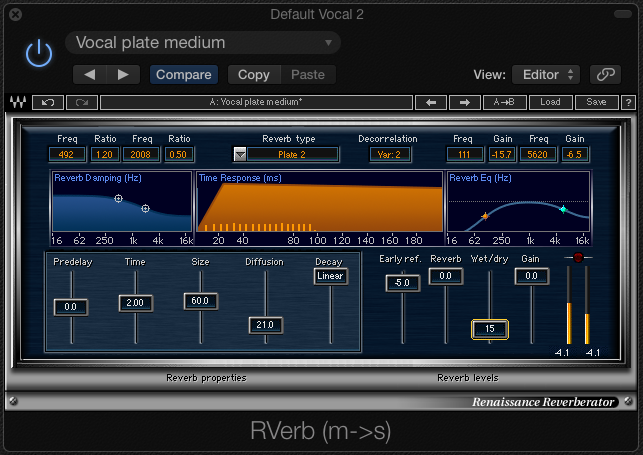Toggle the Decay Linear button
Screen dimensions: 643x455
point(331,276)
